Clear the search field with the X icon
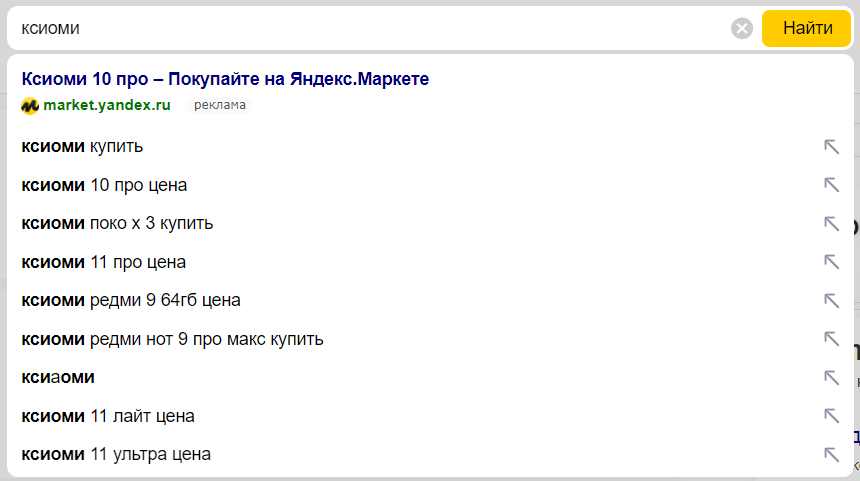Screen dimensions: 860x481 (742, 29)
